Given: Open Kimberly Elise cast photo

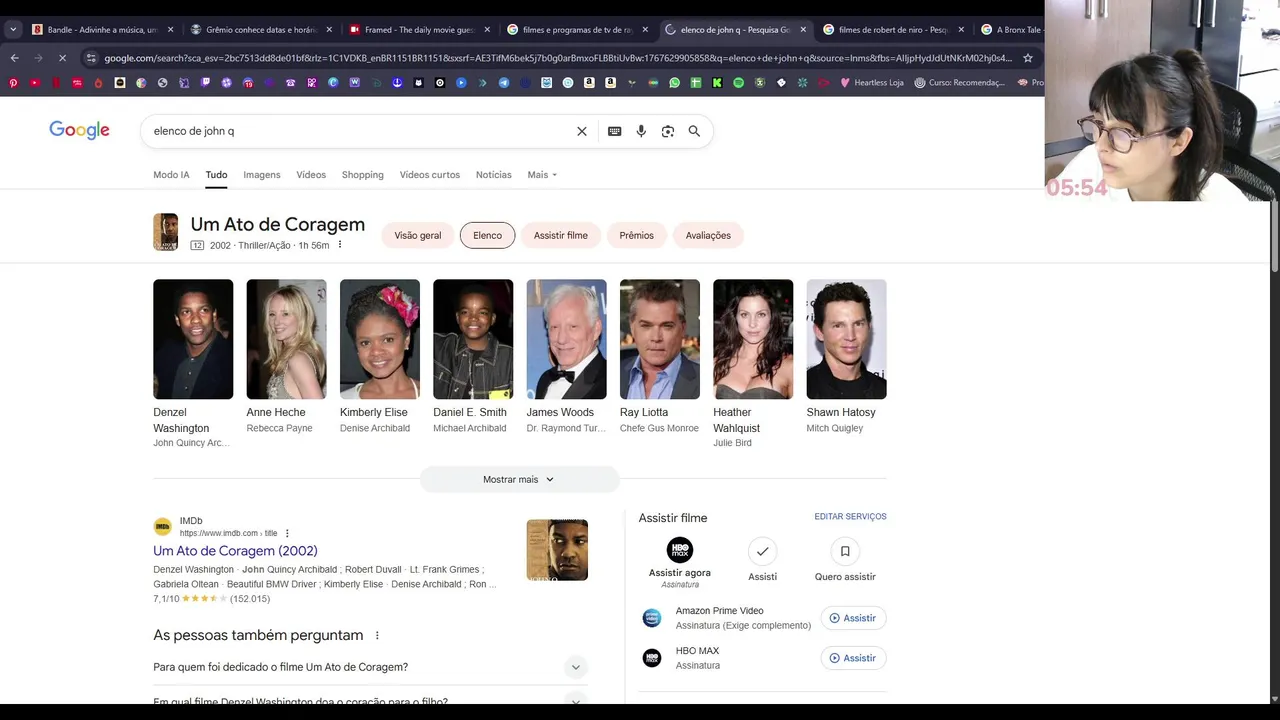Looking at the screenshot, I should [380, 339].
